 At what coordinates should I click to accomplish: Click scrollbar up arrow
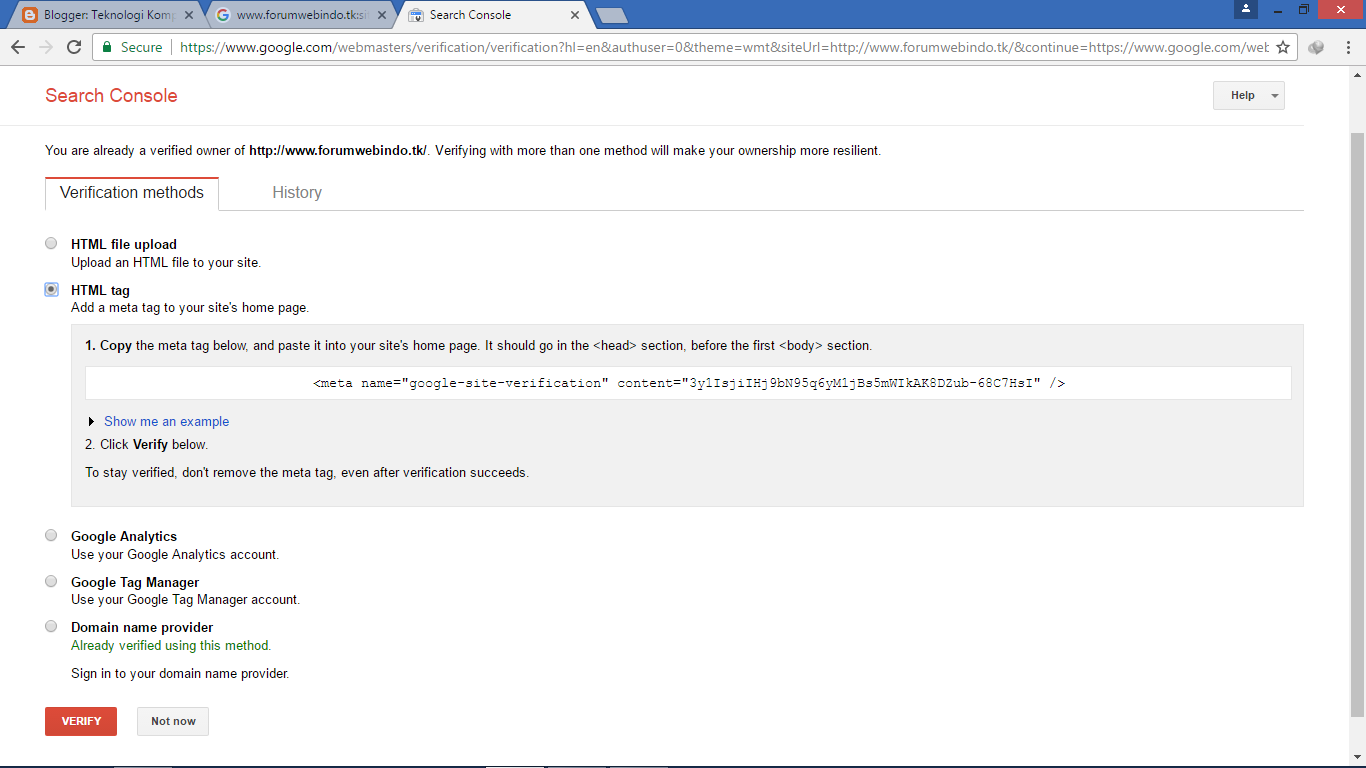click(x=1357, y=75)
